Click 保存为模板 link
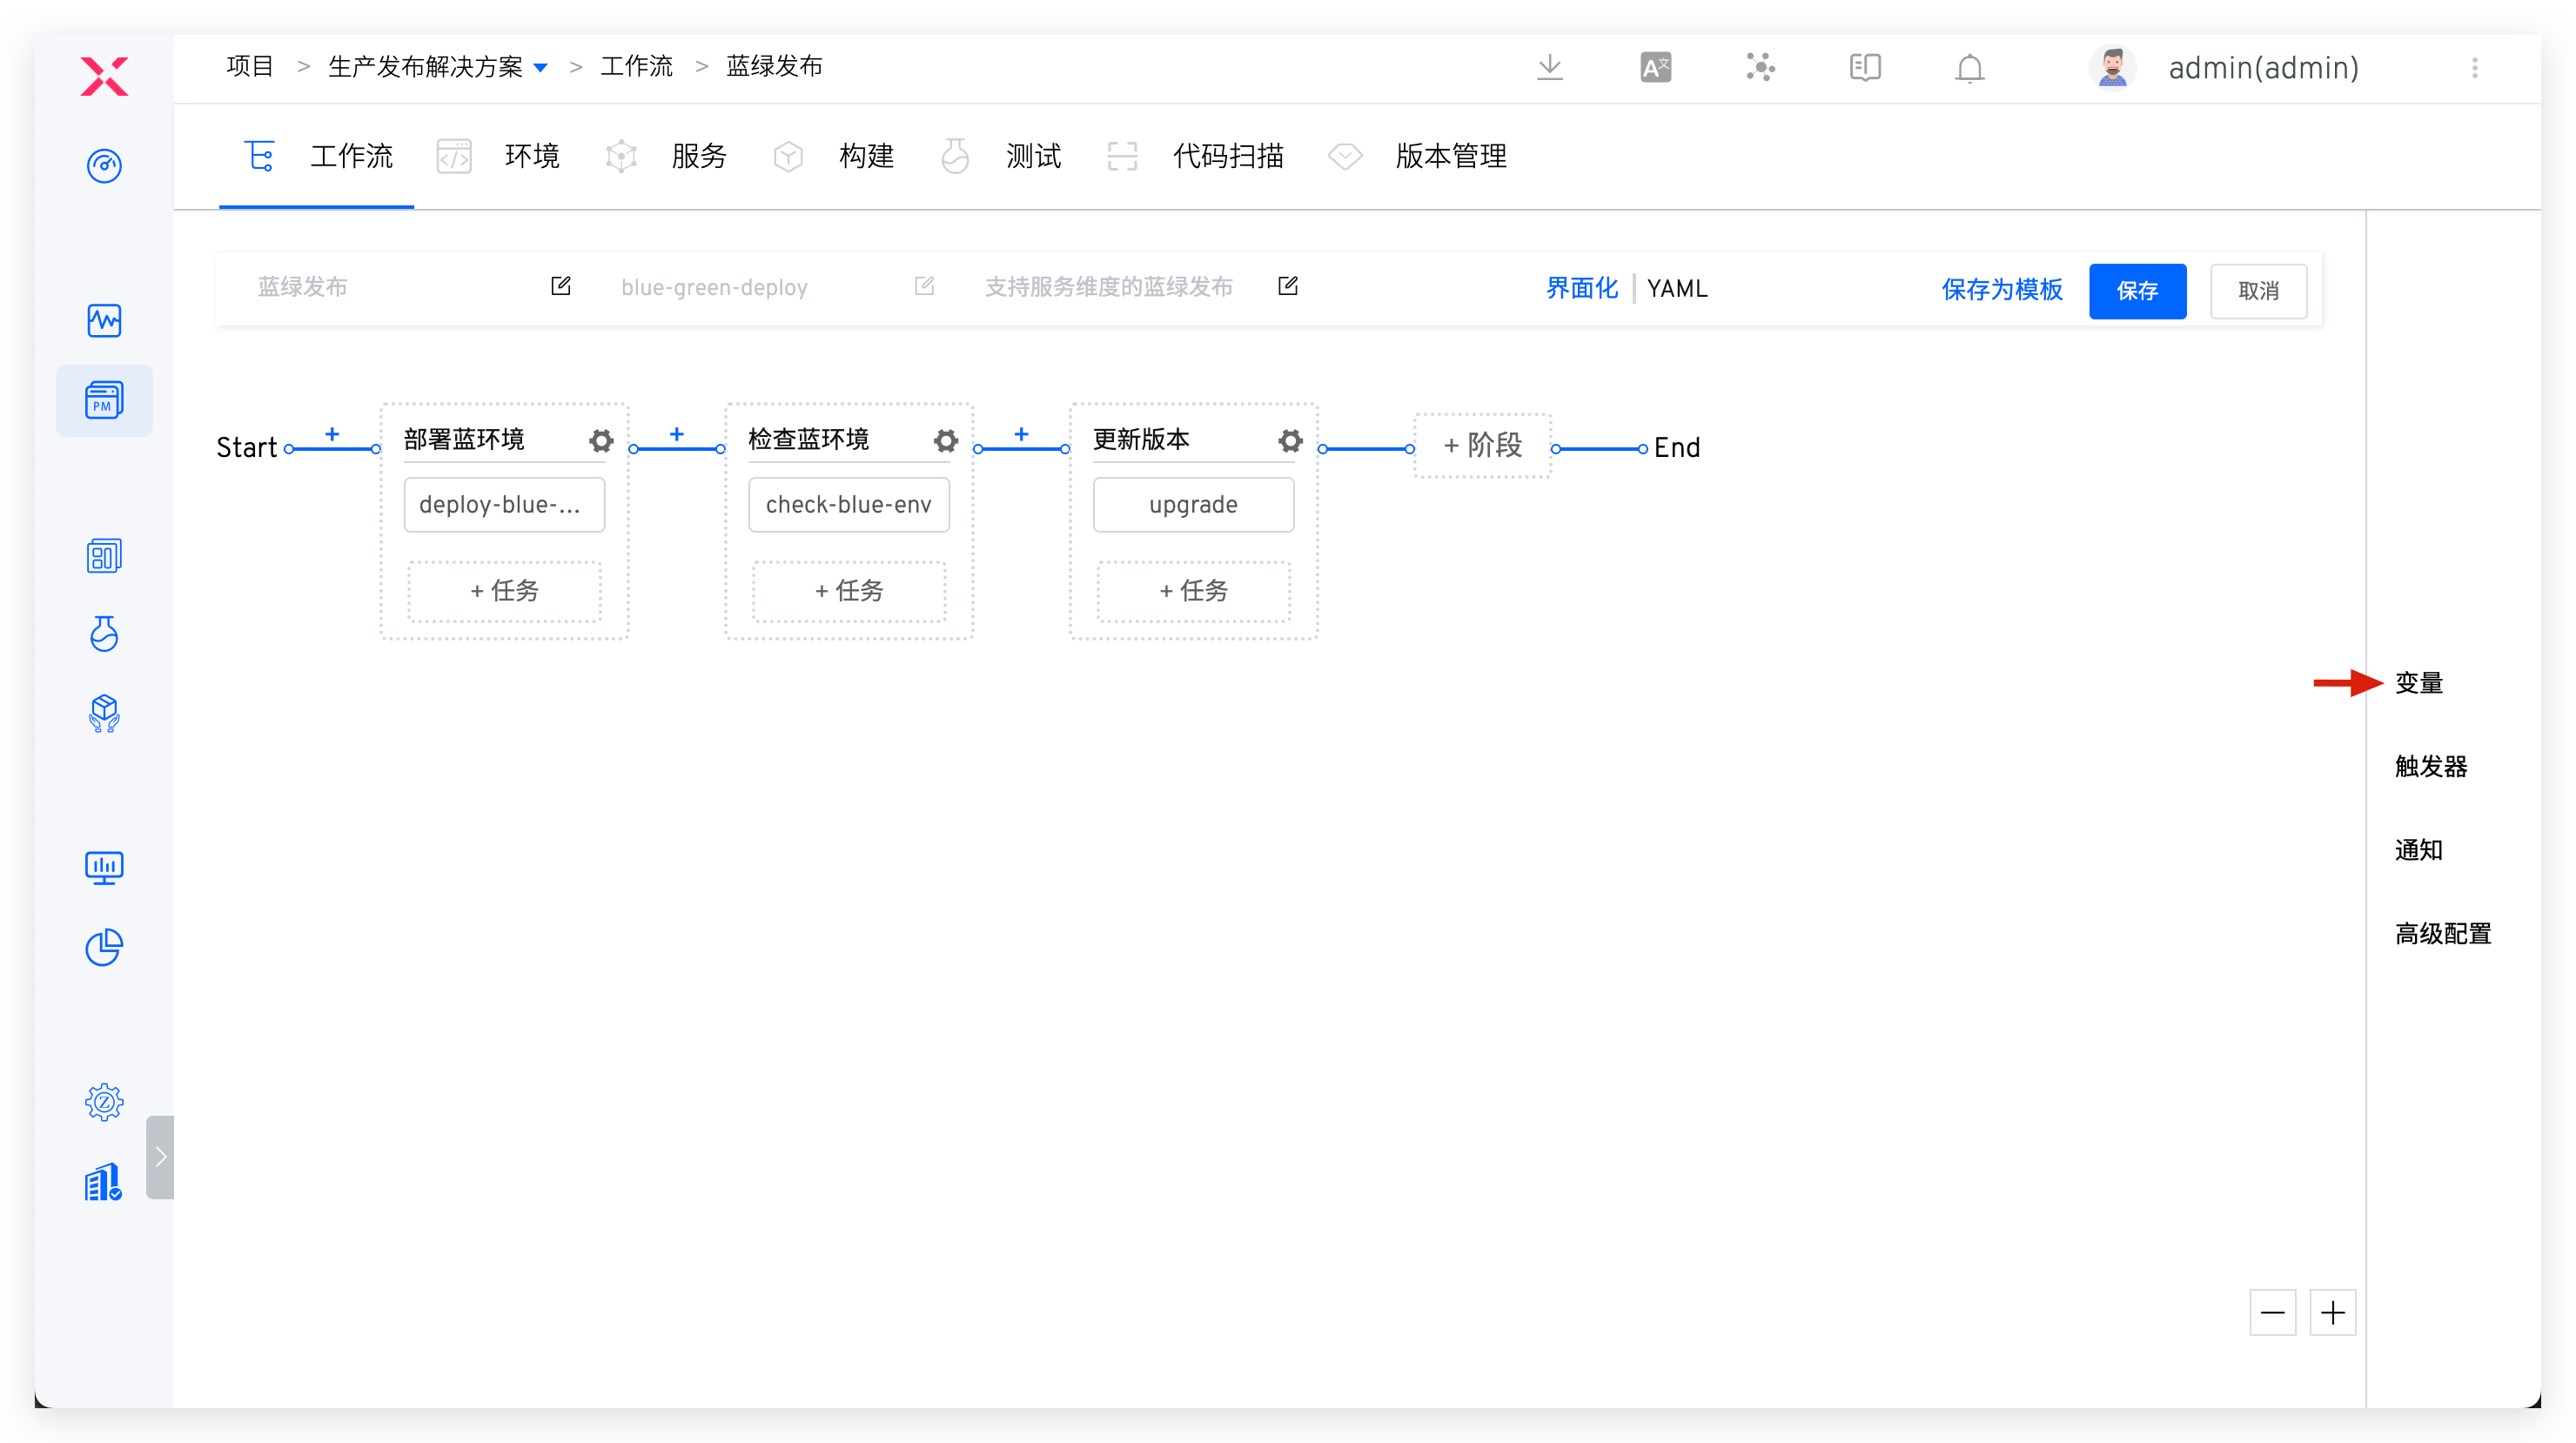 (2001, 290)
